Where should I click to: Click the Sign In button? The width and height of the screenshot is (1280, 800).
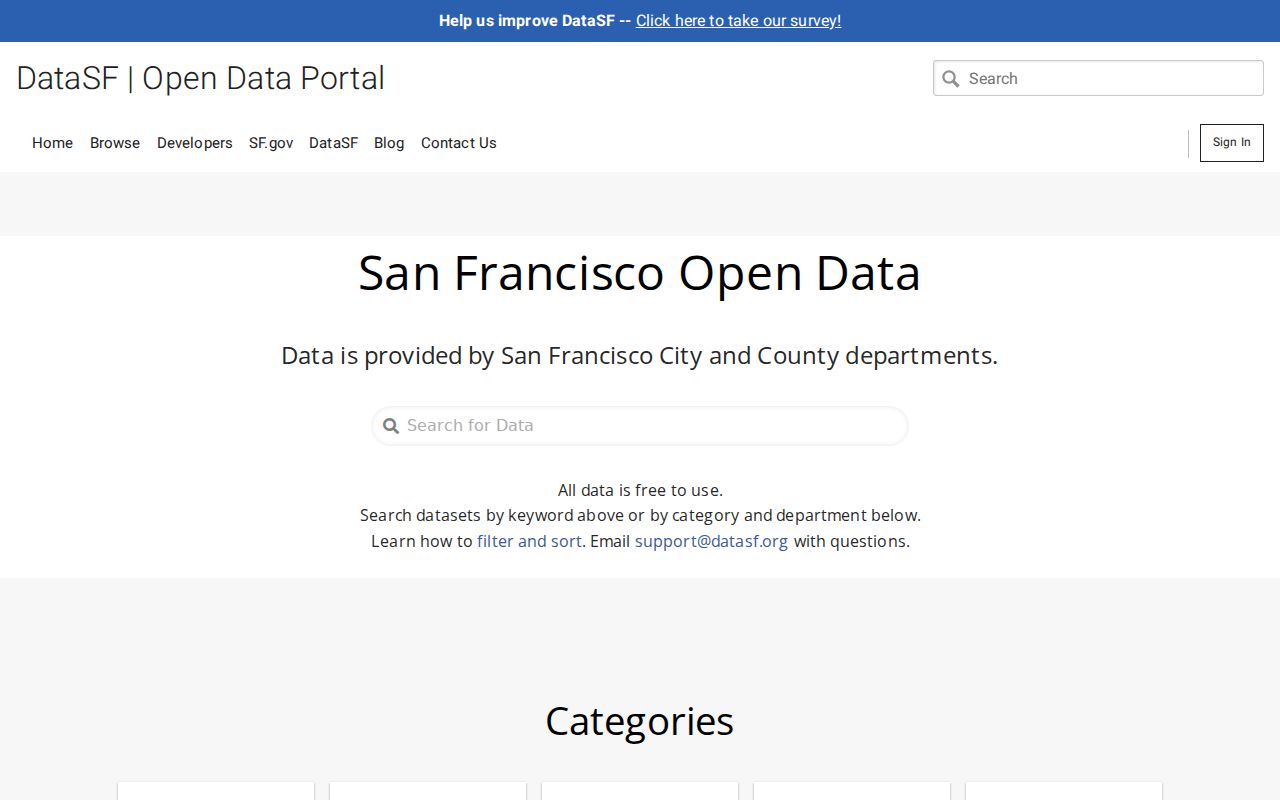pos(1231,143)
